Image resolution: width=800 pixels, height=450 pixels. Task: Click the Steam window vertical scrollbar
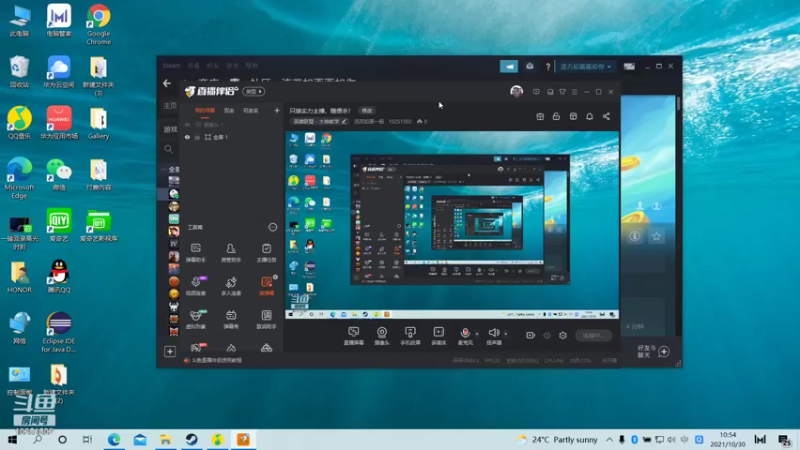pyautogui.click(x=679, y=104)
